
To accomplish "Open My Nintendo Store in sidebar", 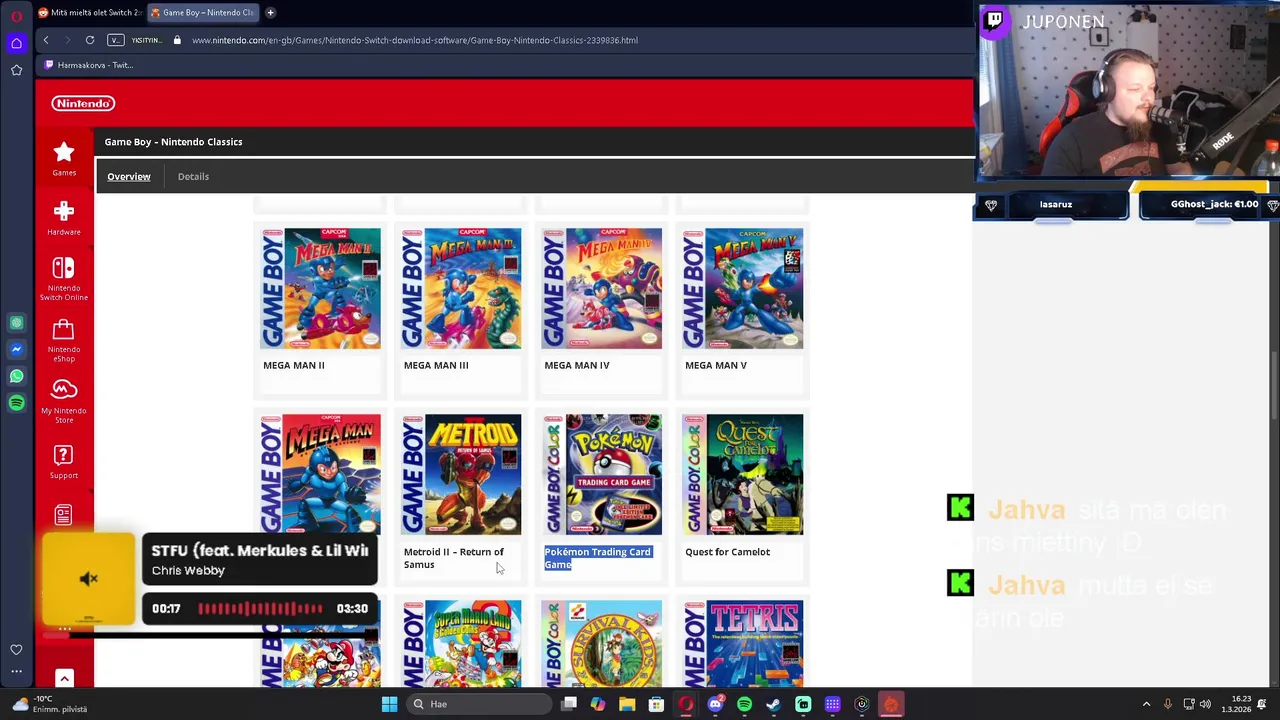I will tap(64, 401).
